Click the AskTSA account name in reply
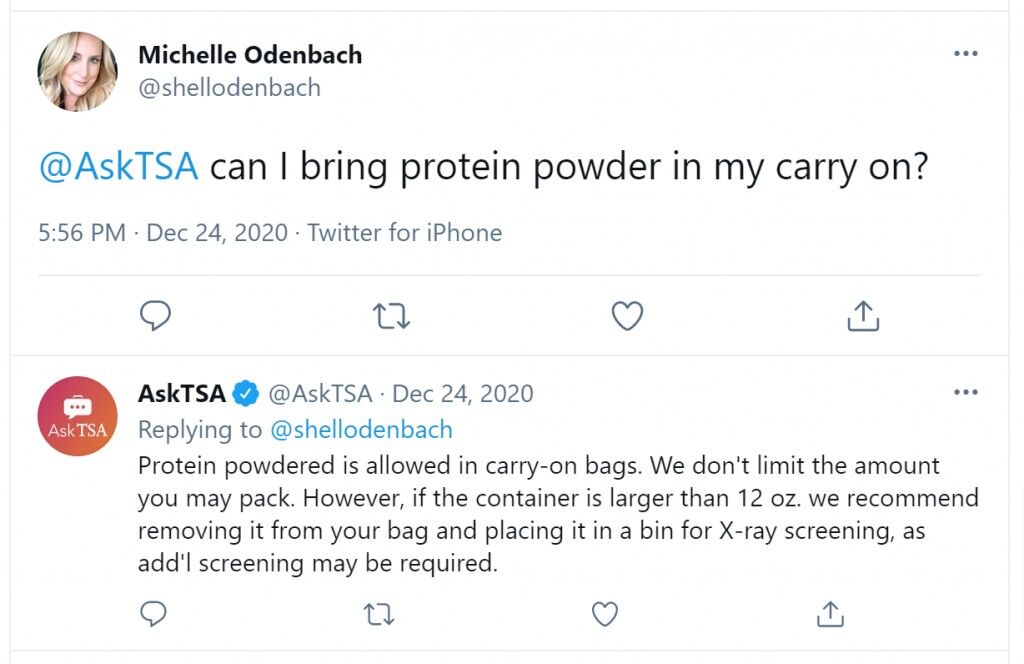The height and width of the screenshot is (664, 1024). (x=182, y=394)
